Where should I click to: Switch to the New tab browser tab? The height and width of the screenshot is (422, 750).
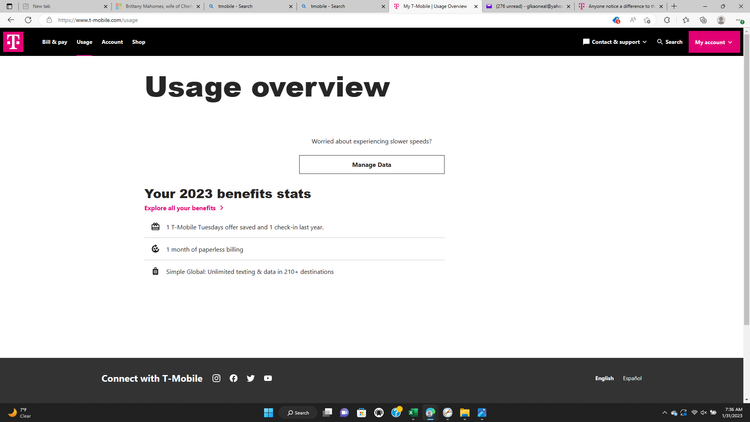(x=64, y=6)
